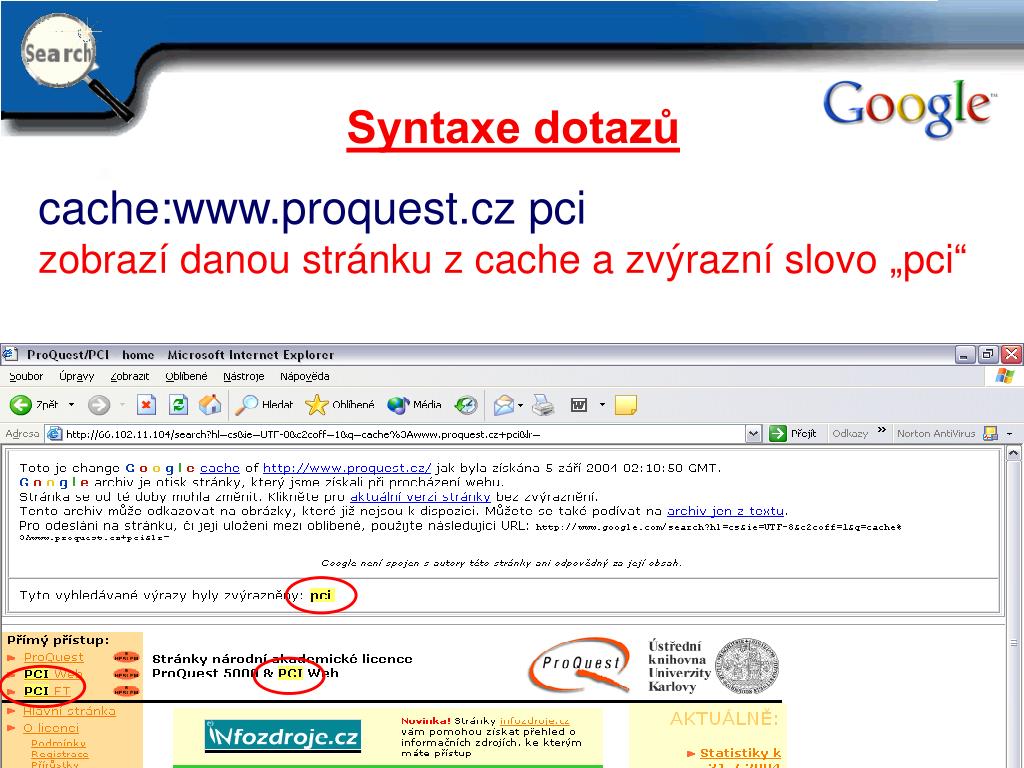Click the yellow note toolbar icon
Image resolution: width=1024 pixels, height=768 pixels.
click(626, 405)
